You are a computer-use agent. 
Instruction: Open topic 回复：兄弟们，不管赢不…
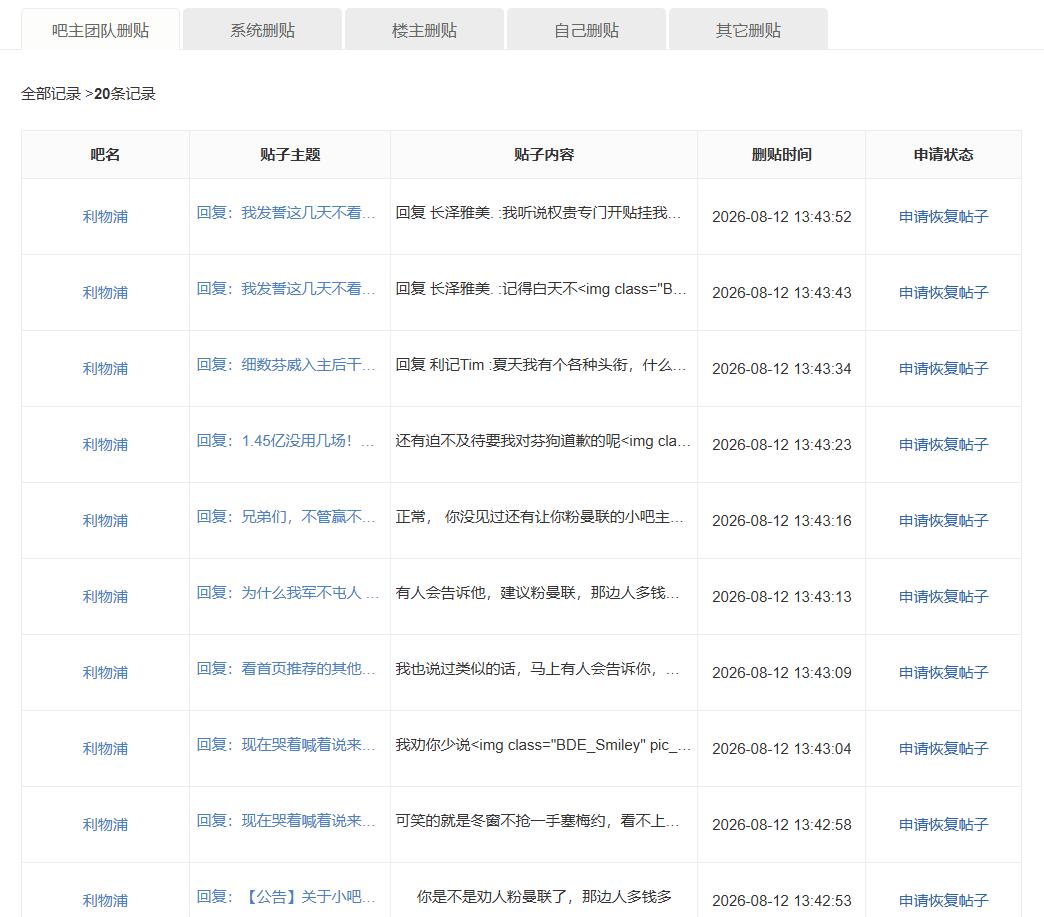coord(286,516)
